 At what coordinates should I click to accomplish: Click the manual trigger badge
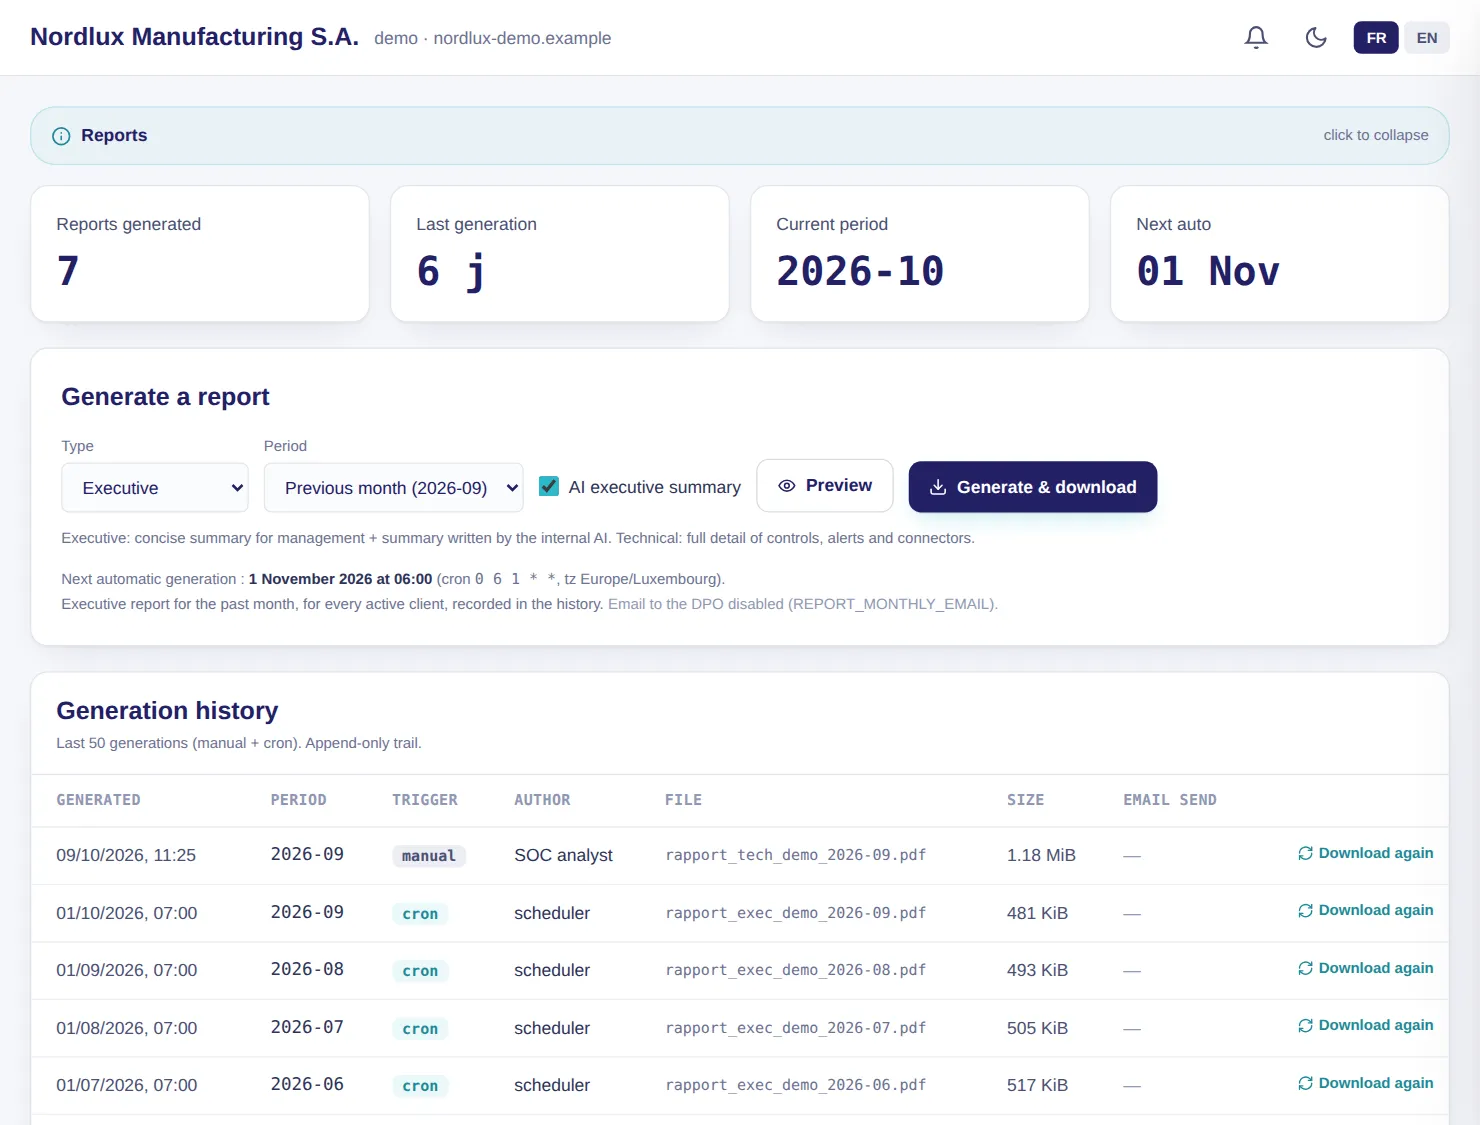(429, 856)
